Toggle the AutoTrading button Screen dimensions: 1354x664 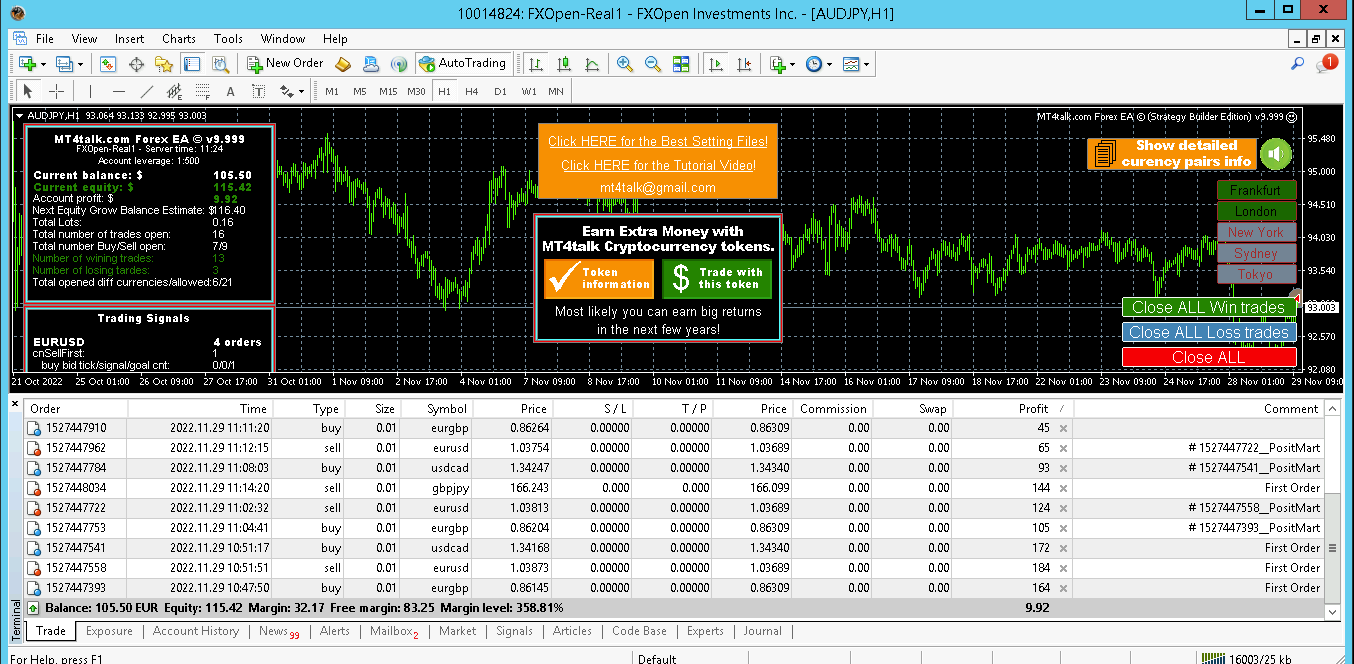coord(462,64)
